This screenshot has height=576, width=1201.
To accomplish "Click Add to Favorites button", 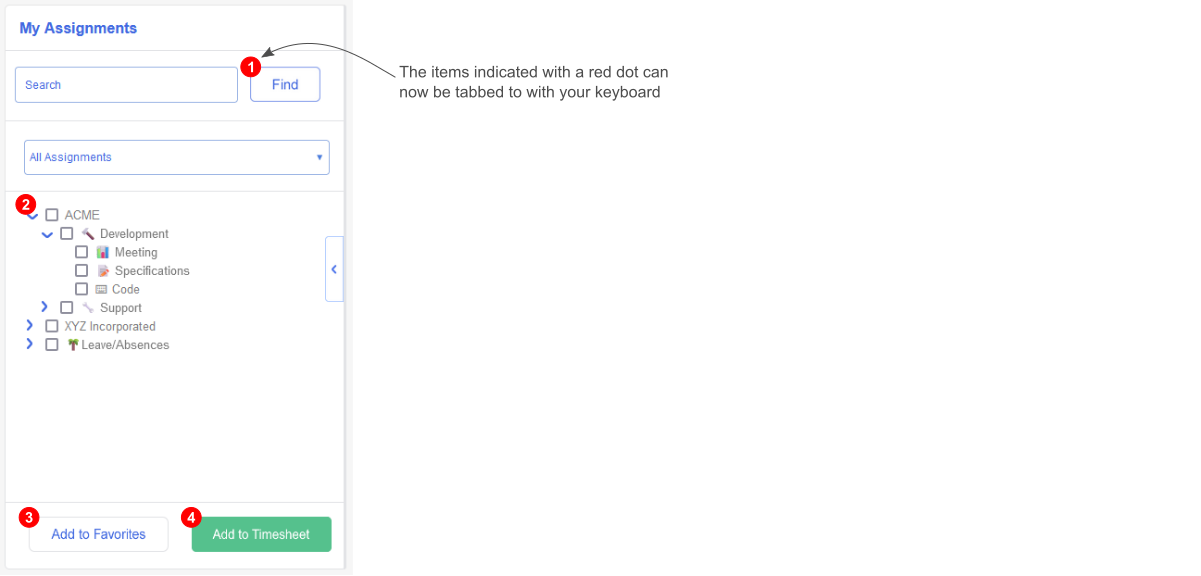I will pos(99,535).
